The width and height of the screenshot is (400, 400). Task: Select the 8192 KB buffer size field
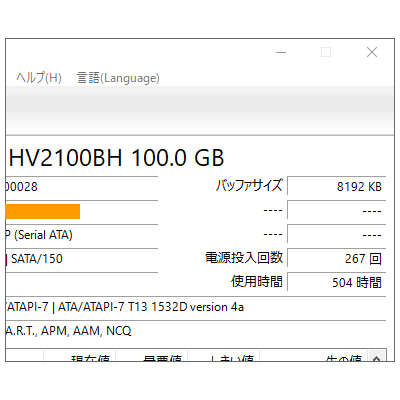337,186
